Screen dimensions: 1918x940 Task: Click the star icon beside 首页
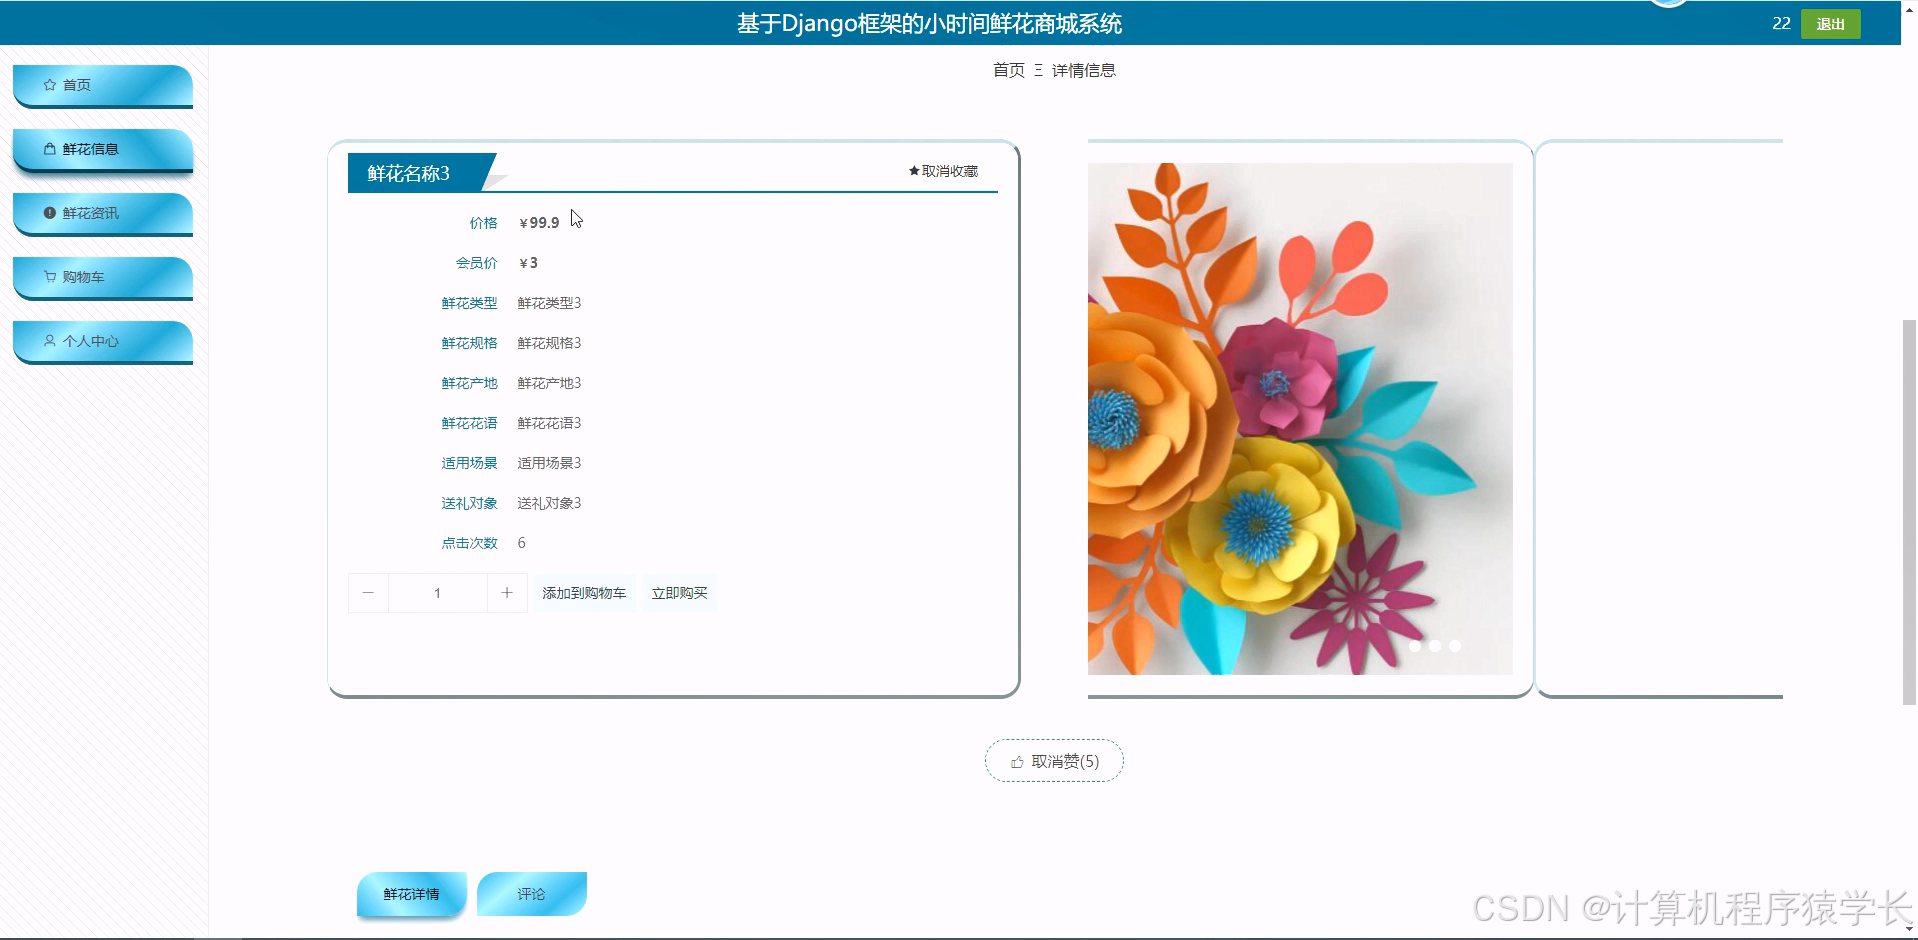[50, 85]
